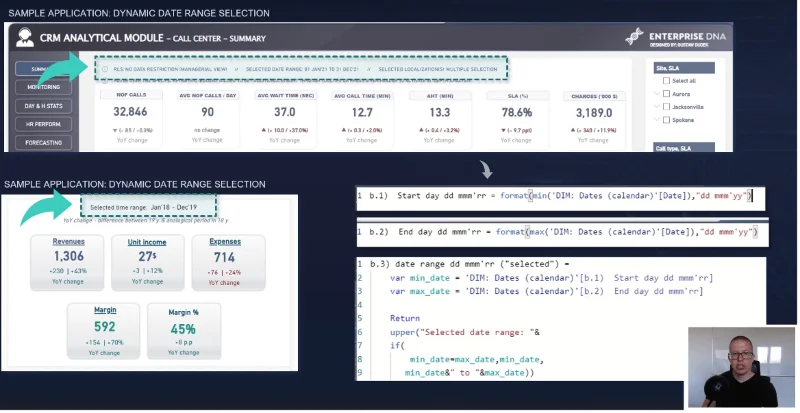This screenshot has height=413, width=800.
Task: Click the NOF CALLS card label
Action: 131,95
